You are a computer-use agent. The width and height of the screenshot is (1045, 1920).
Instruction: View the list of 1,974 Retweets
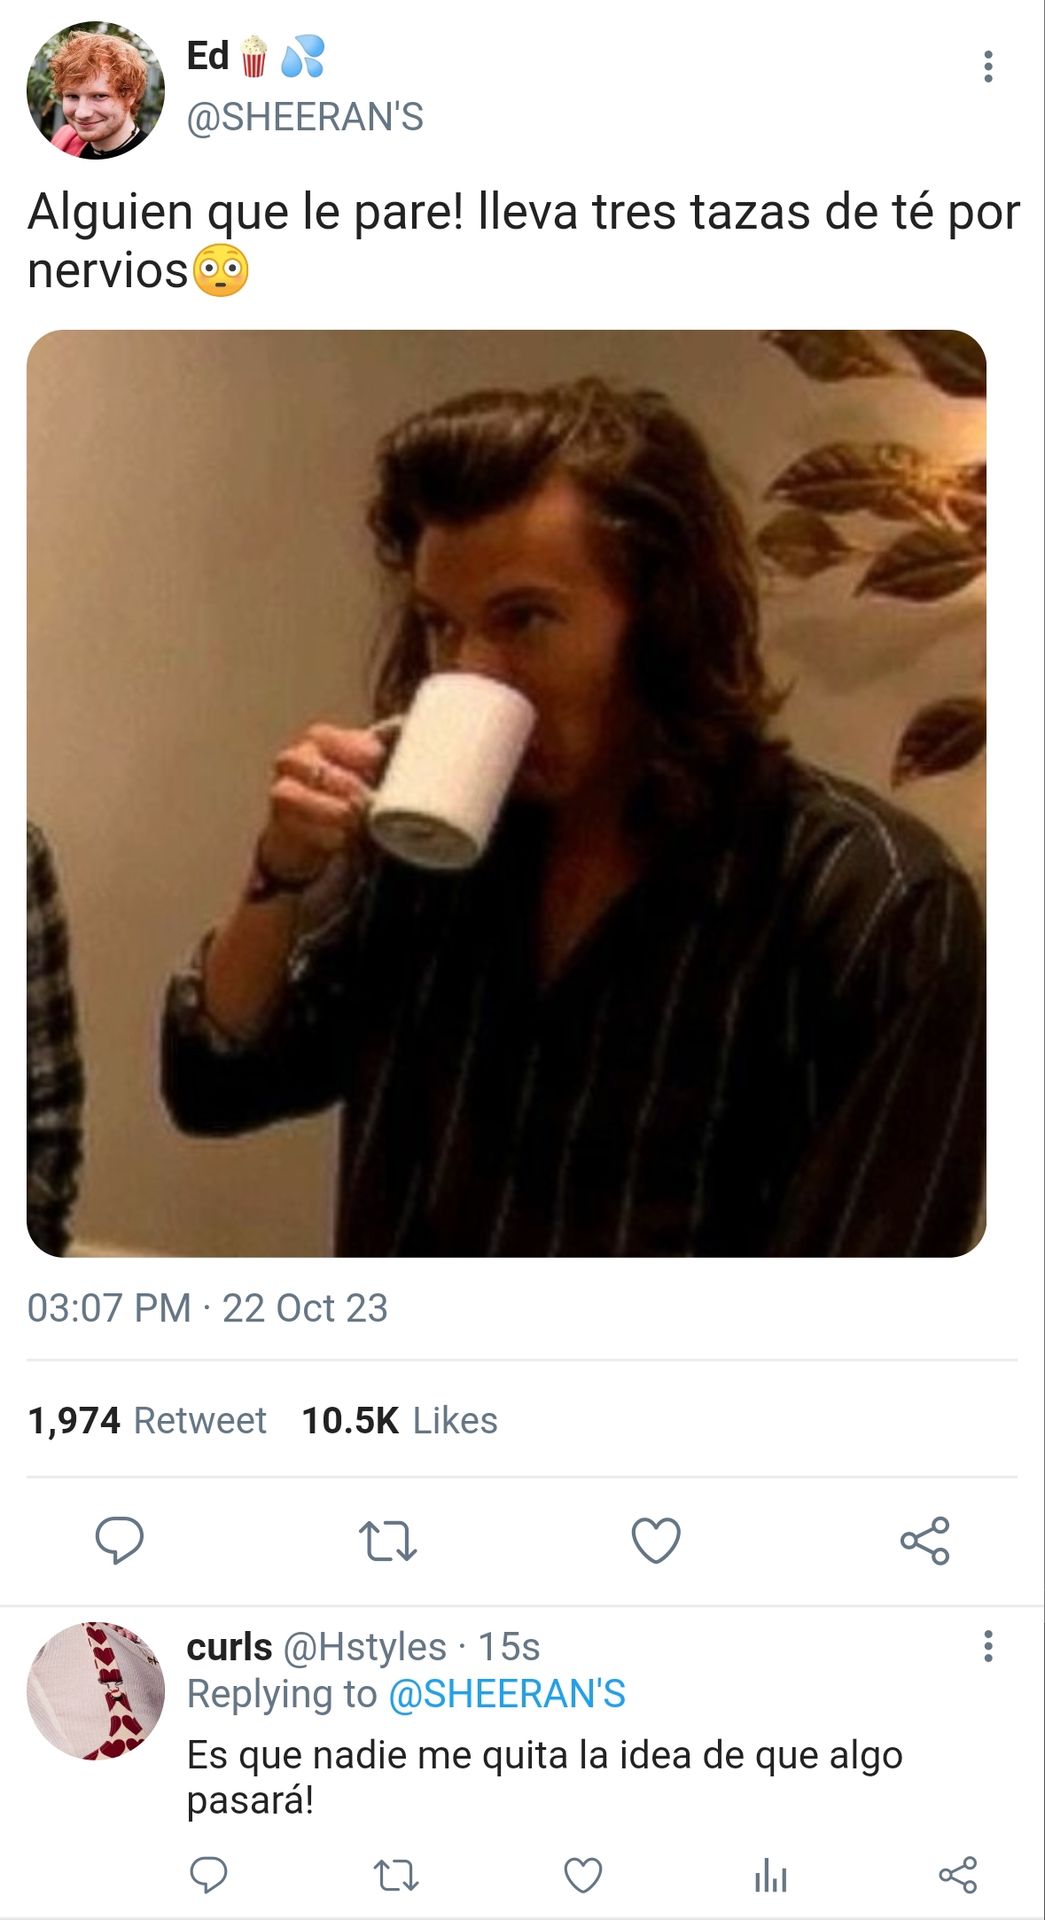pyautogui.click(x=147, y=1420)
